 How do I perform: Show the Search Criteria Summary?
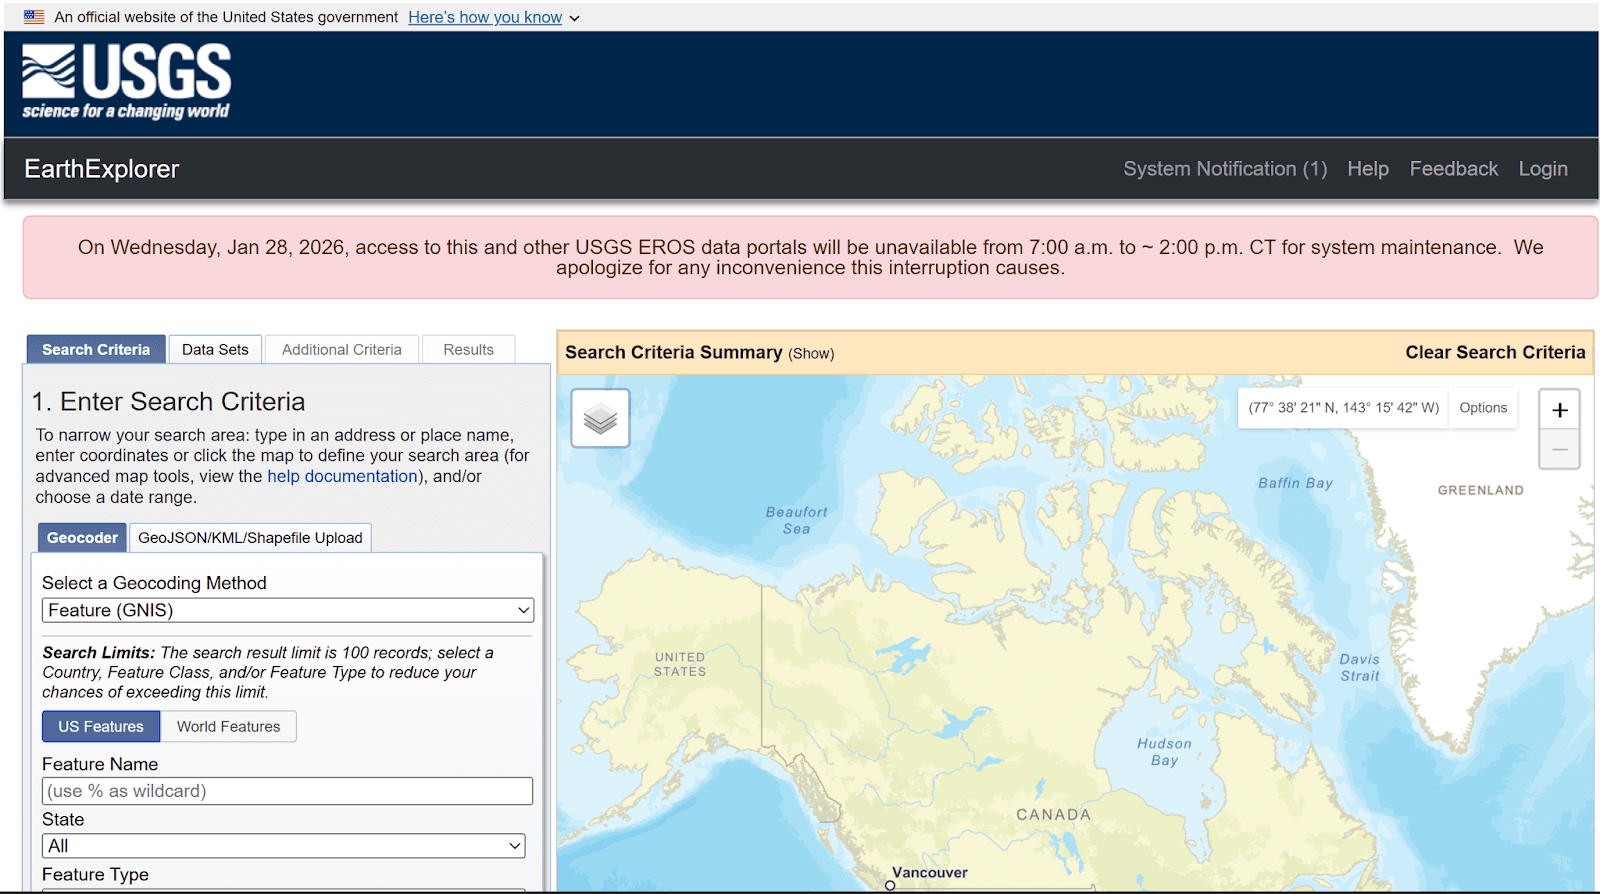[811, 354]
